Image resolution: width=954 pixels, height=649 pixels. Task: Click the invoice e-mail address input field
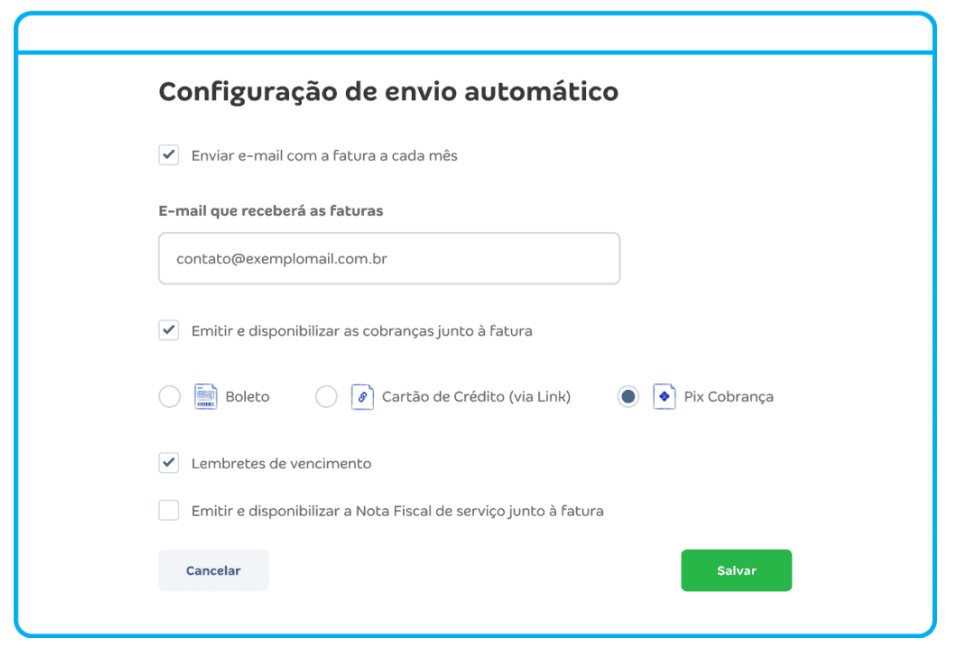click(389, 259)
